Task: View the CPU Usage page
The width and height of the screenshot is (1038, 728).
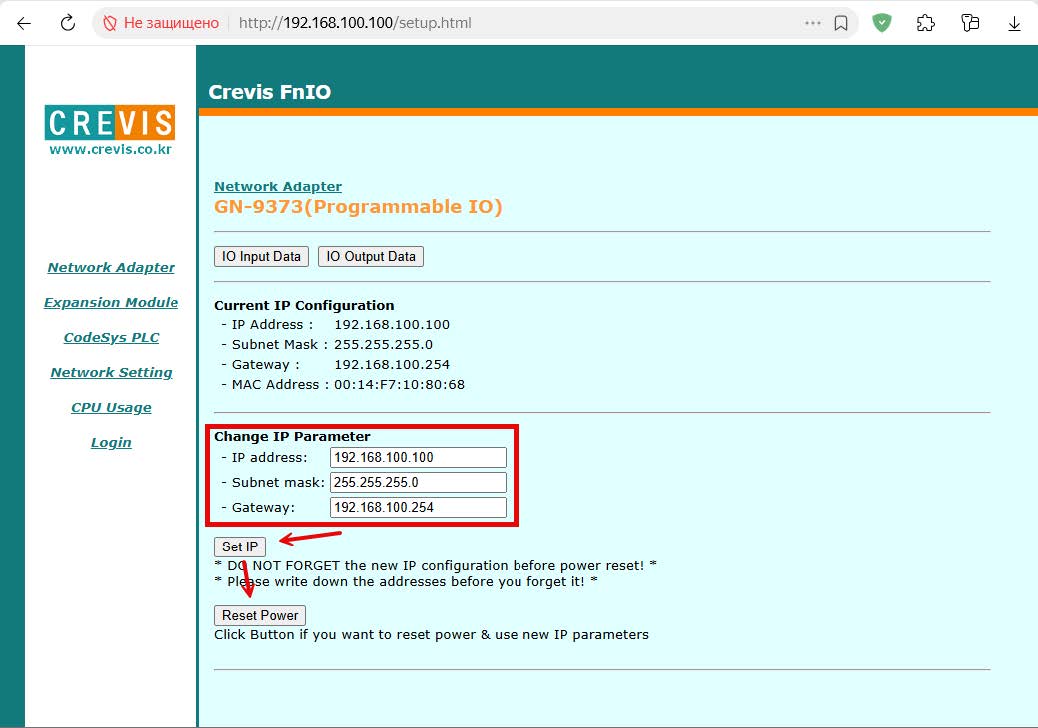Action: [111, 408]
